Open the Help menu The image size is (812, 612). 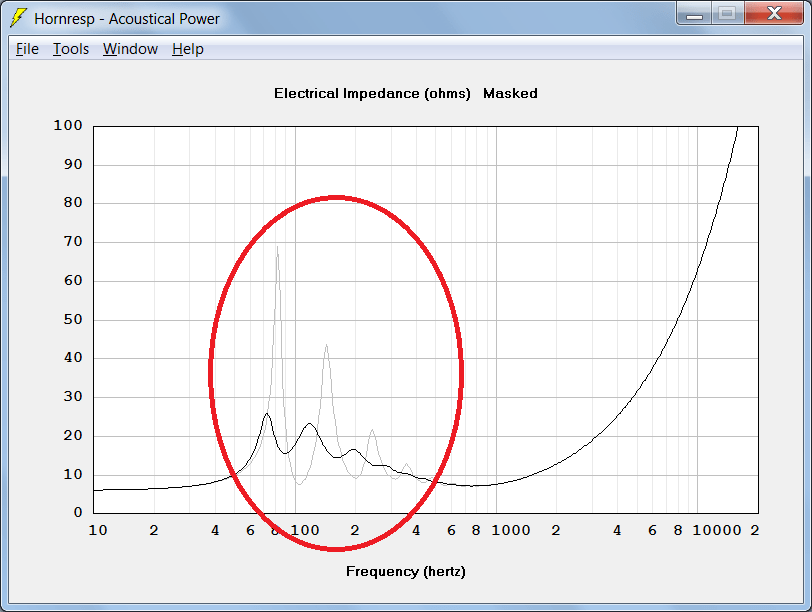tap(187, 49)
